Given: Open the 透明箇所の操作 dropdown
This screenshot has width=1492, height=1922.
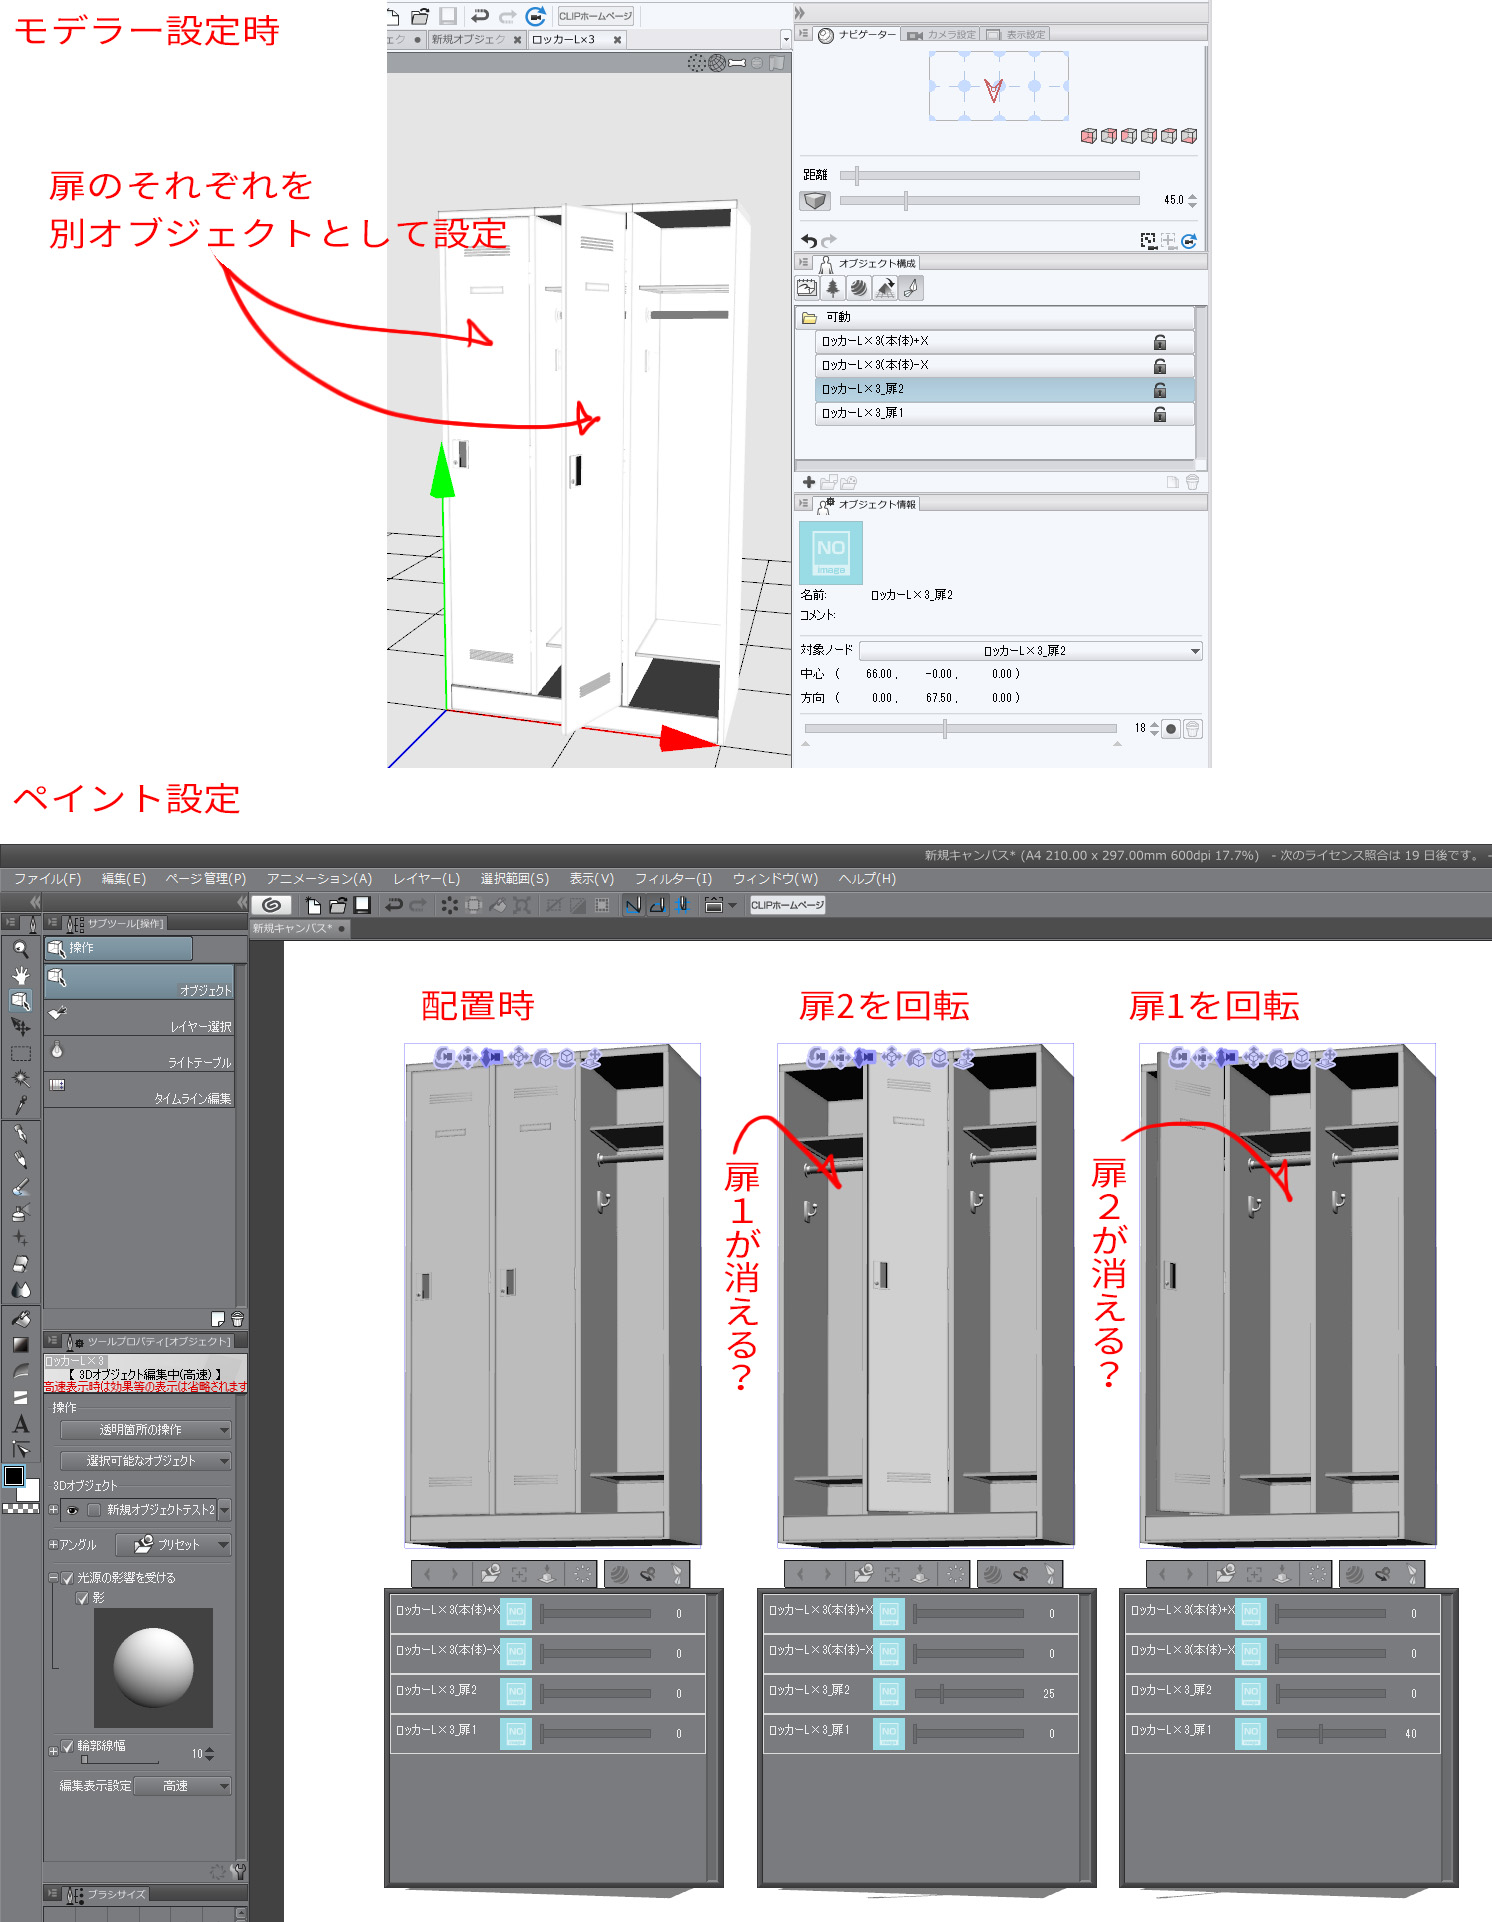Looking at the screenshot, I should click(146, 1430).
